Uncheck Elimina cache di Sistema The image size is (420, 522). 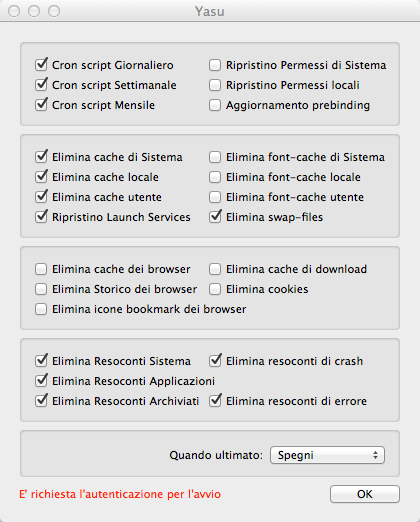(41, 157)
